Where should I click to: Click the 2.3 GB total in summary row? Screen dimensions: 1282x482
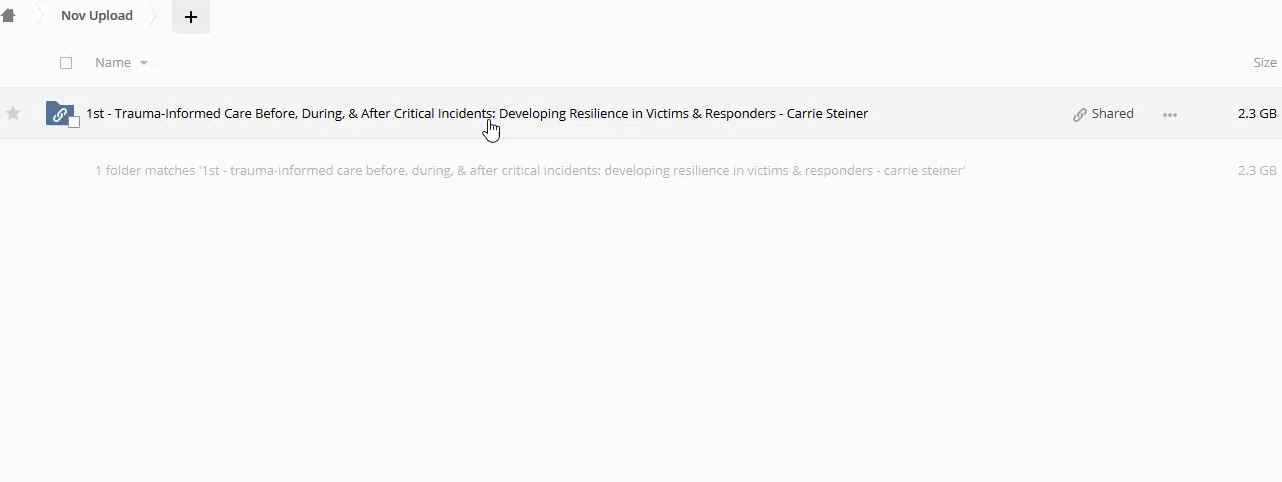tap(1256, 171)
